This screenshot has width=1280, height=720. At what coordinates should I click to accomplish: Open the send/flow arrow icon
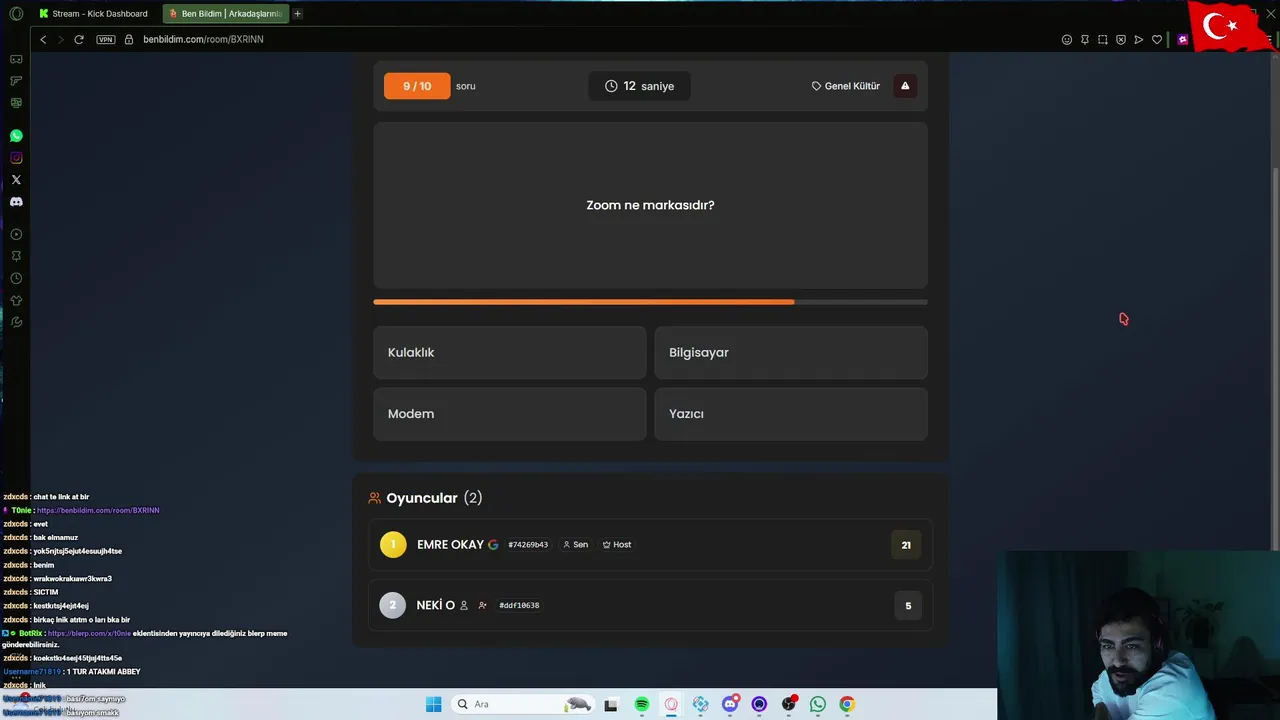tap(1139, 39)
